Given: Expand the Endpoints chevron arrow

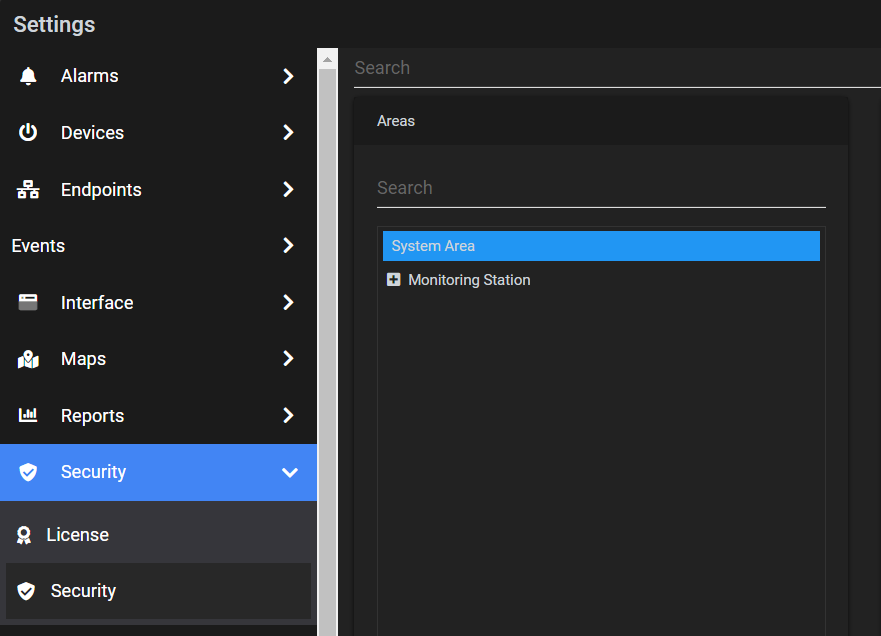Looking at the screenshot, I should (288, 189).
